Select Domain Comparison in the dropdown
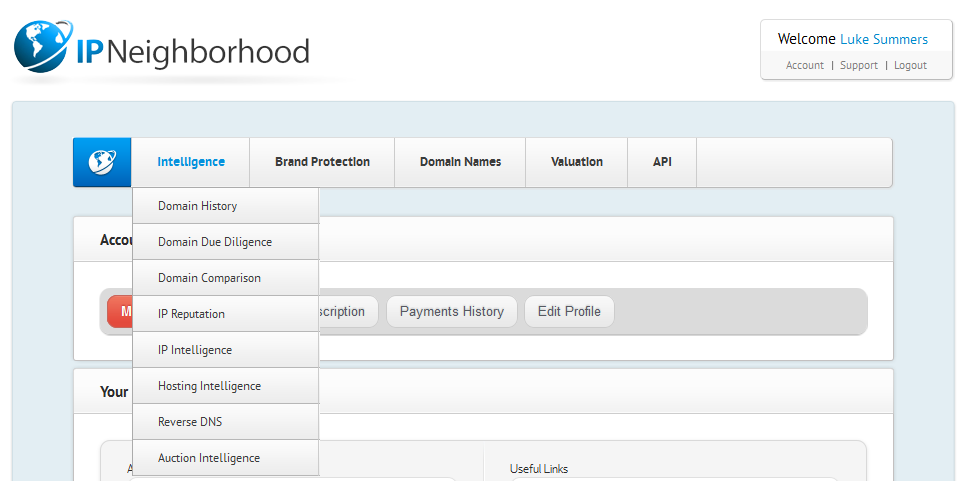The width and height of the screenshot is (964, 481). point(209,278)
